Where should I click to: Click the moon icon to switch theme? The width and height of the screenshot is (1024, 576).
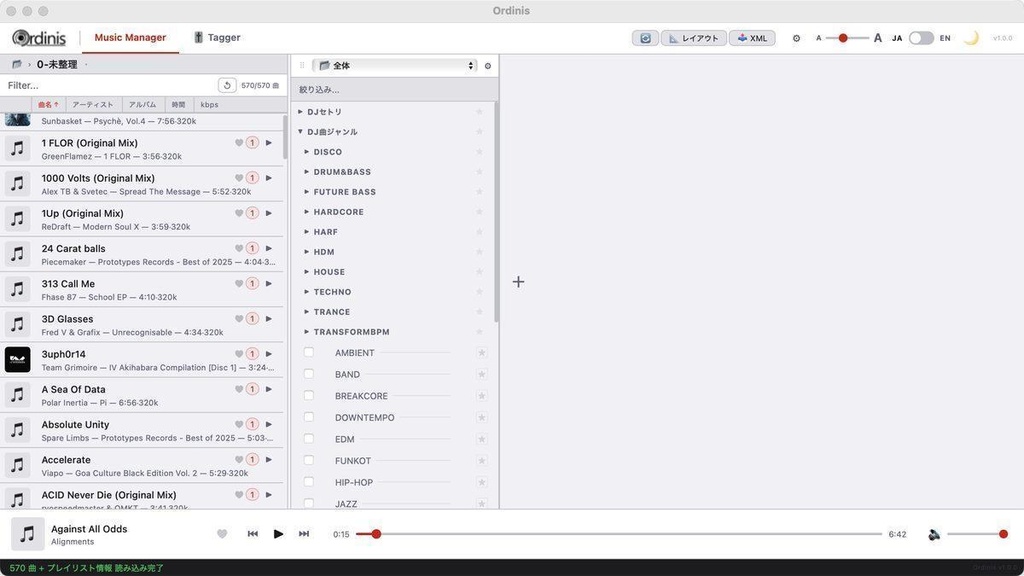click(971, 37)
